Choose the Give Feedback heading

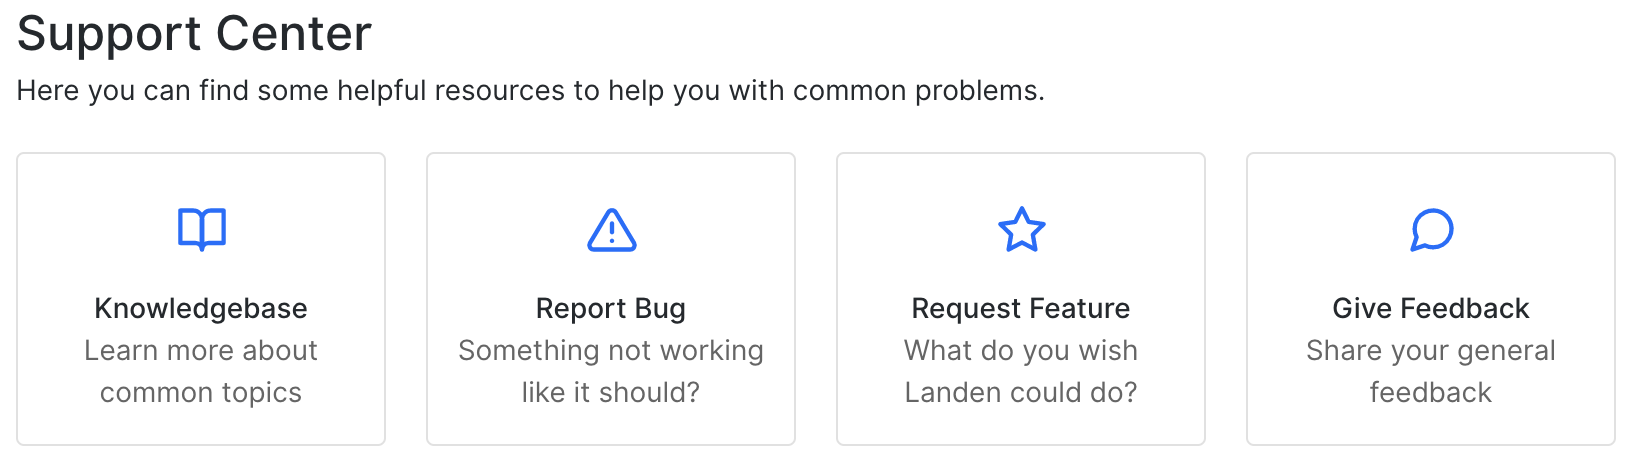(x=1431, y=308)
